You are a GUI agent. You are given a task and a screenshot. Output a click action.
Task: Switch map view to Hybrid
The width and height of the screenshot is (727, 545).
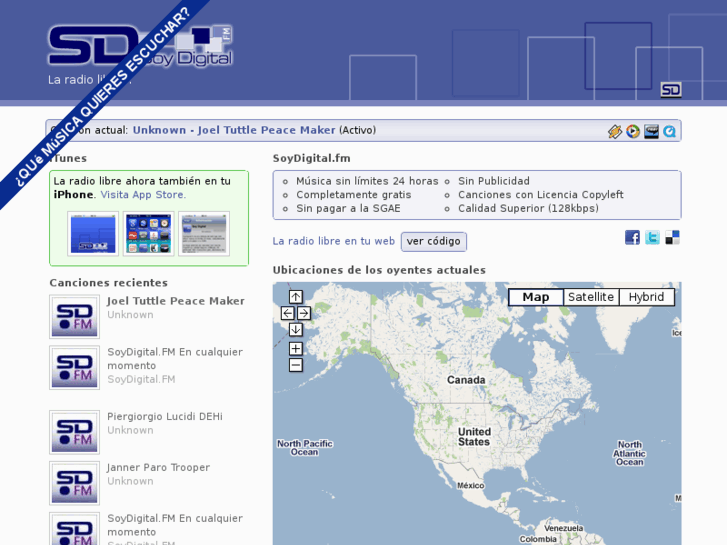coord(646,297)
